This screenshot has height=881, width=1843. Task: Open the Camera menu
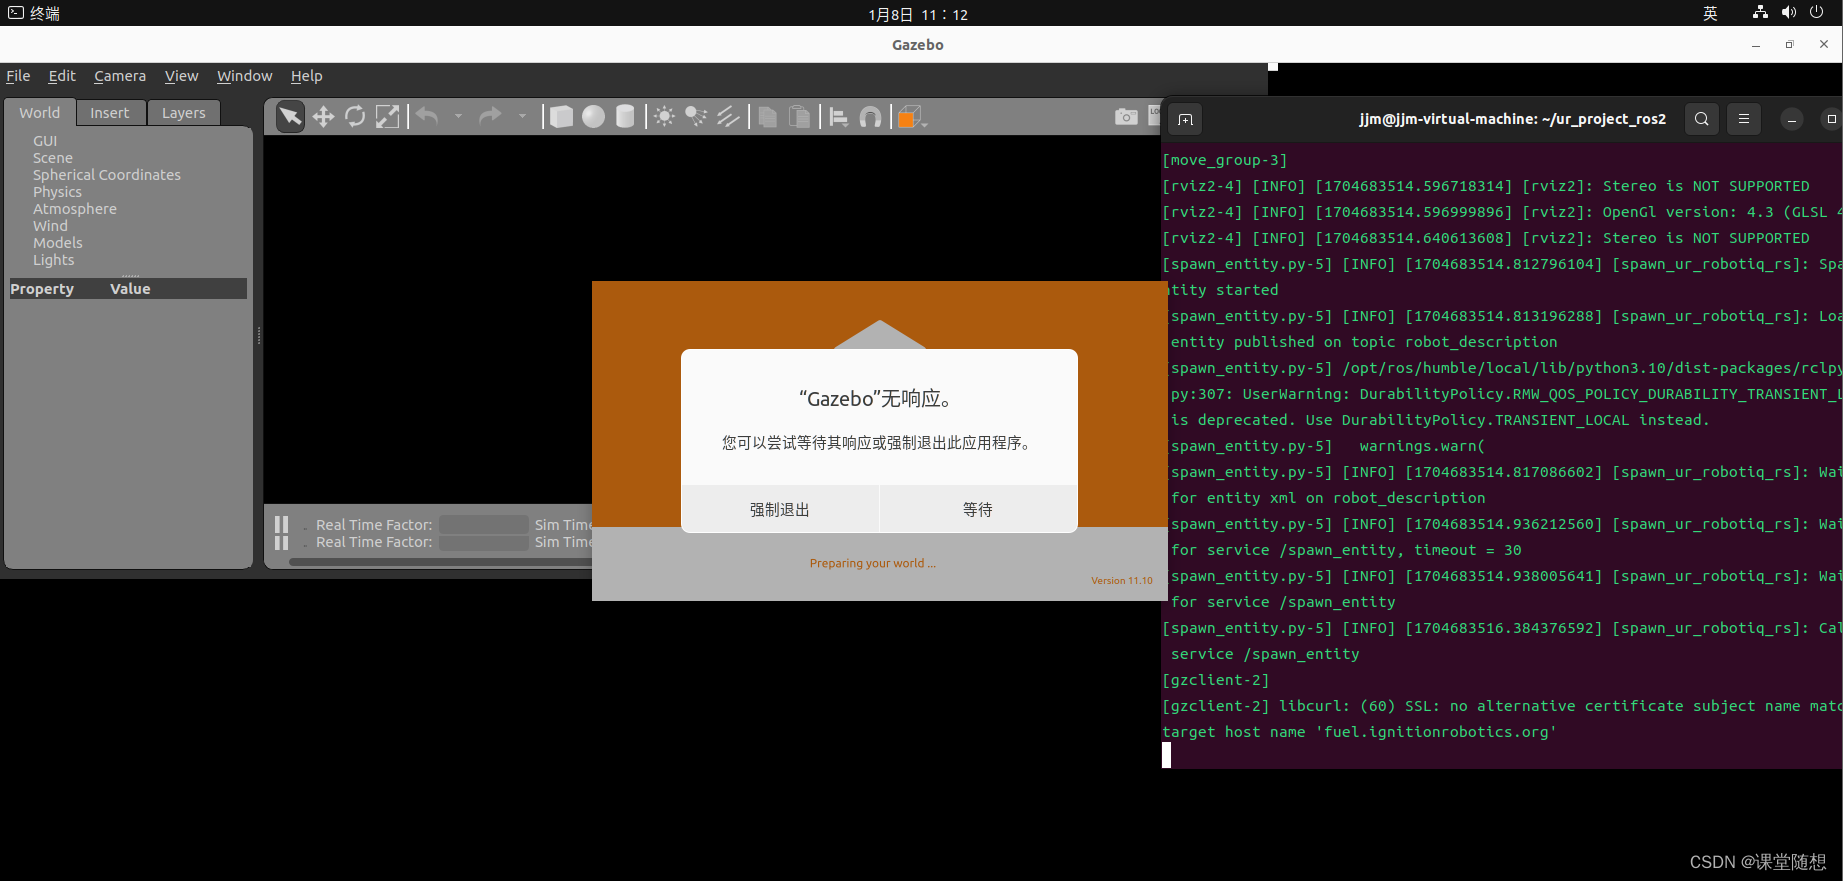click(120, 76)
